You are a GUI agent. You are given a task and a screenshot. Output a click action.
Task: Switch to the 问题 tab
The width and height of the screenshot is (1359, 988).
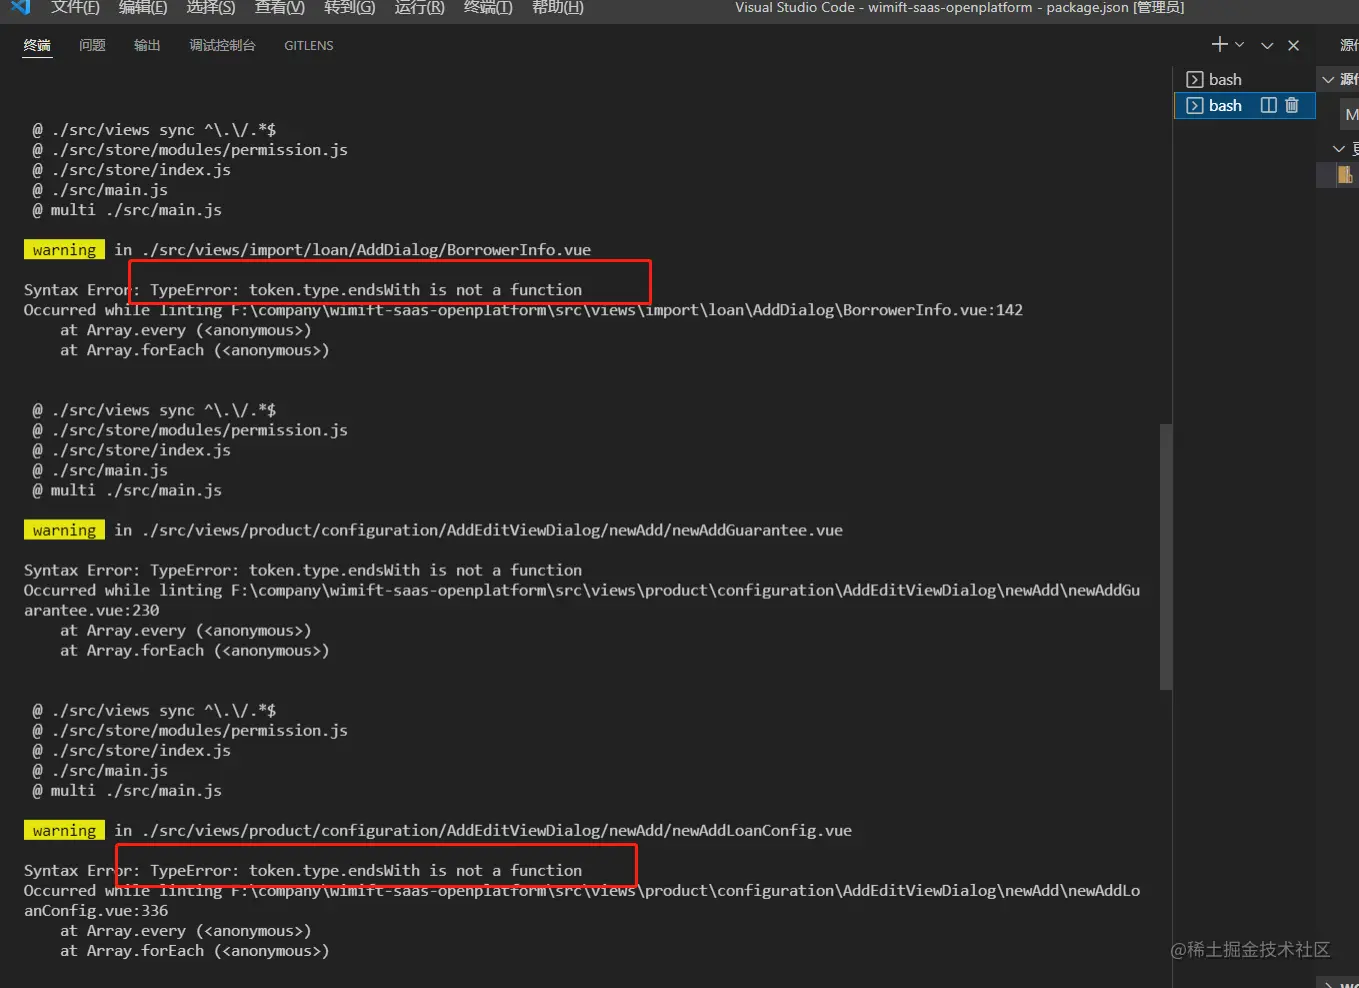click(92, 45)
